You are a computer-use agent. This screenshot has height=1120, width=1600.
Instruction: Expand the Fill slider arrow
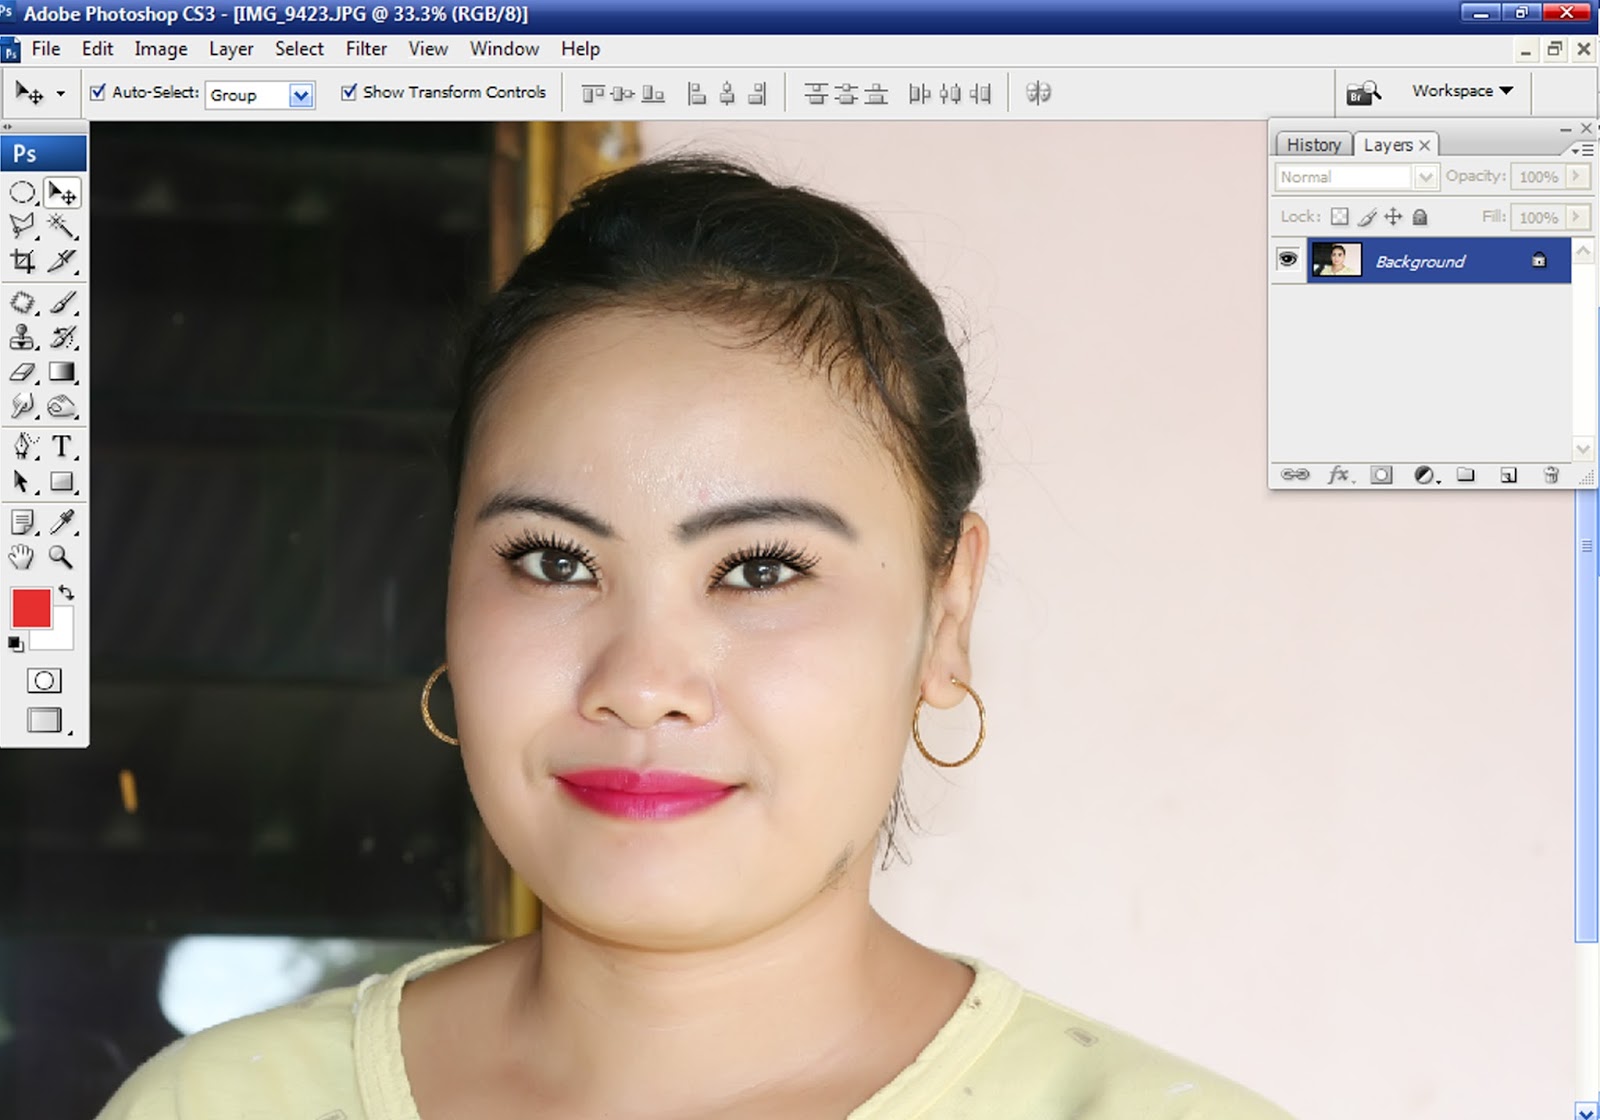1576,216
